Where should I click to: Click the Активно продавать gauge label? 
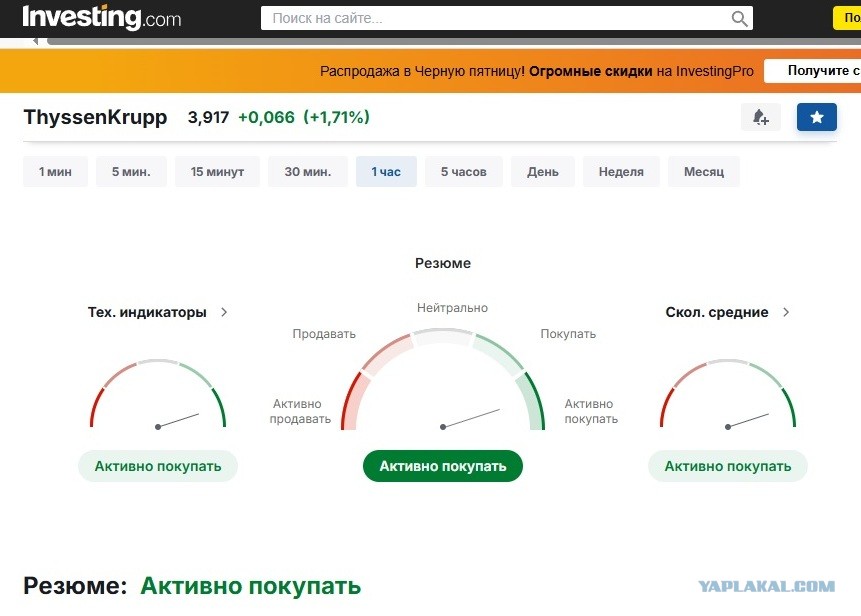coord(300,411)
